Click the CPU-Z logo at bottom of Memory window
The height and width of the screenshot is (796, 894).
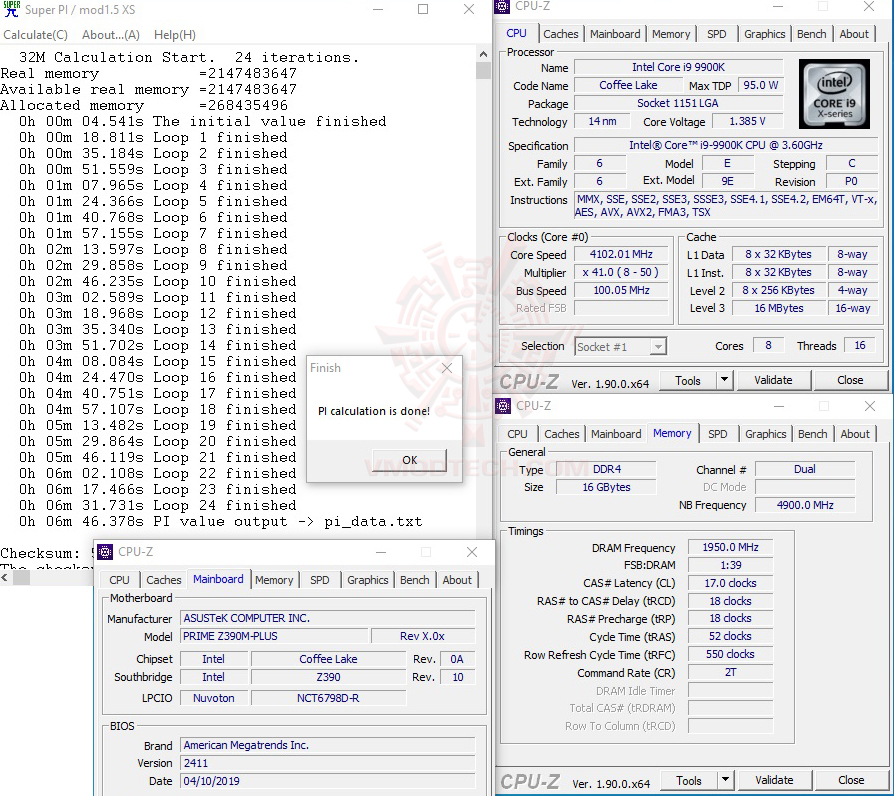tap(531, 779)
